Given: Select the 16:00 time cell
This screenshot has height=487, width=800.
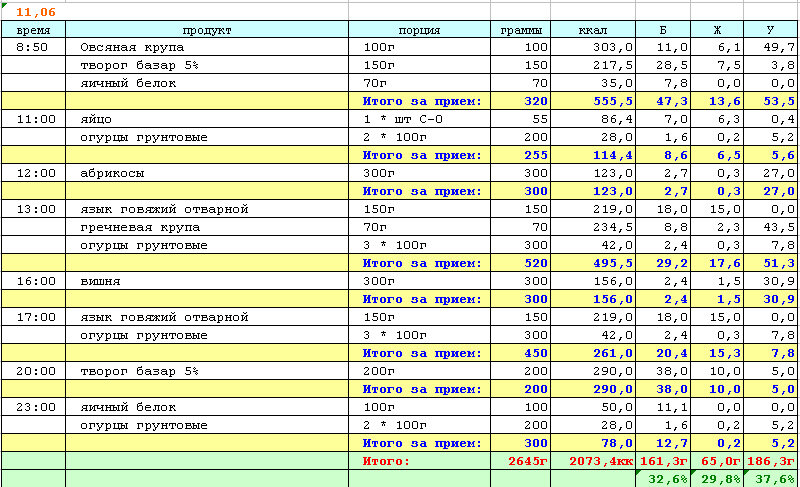Looking at the screenshot, I should pos(34,281).
